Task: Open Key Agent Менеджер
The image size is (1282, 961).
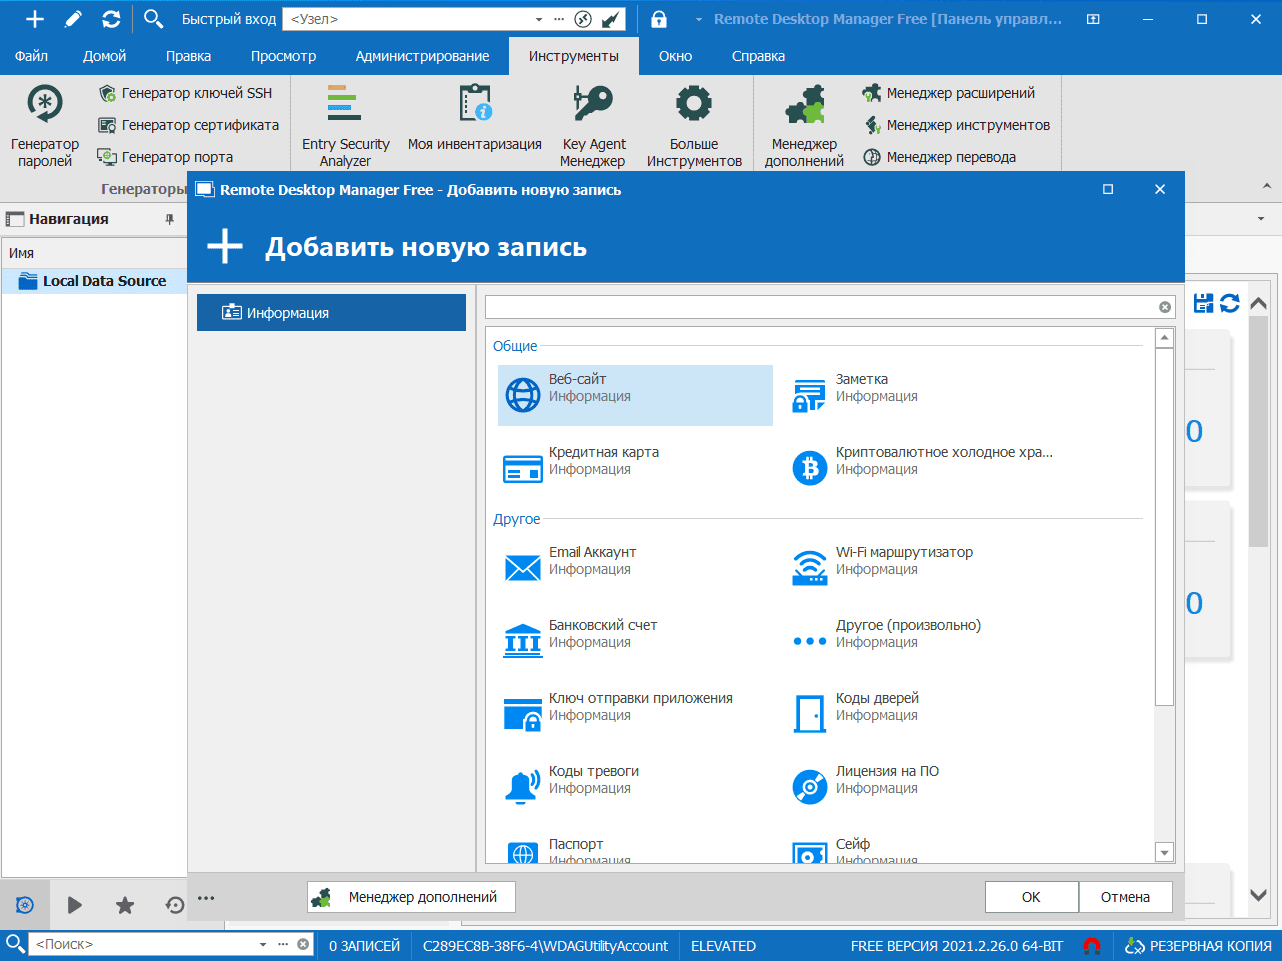Action: pos(593,126)
